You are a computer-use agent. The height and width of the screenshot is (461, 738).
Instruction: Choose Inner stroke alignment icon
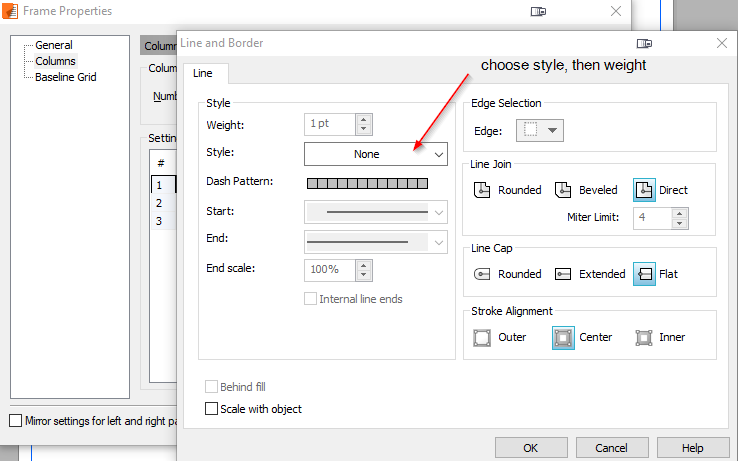(x=643, y=338)
